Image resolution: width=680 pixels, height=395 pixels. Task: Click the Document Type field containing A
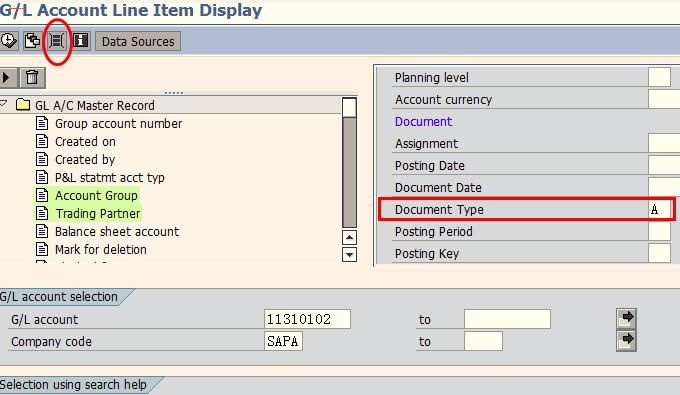point(660,209)
